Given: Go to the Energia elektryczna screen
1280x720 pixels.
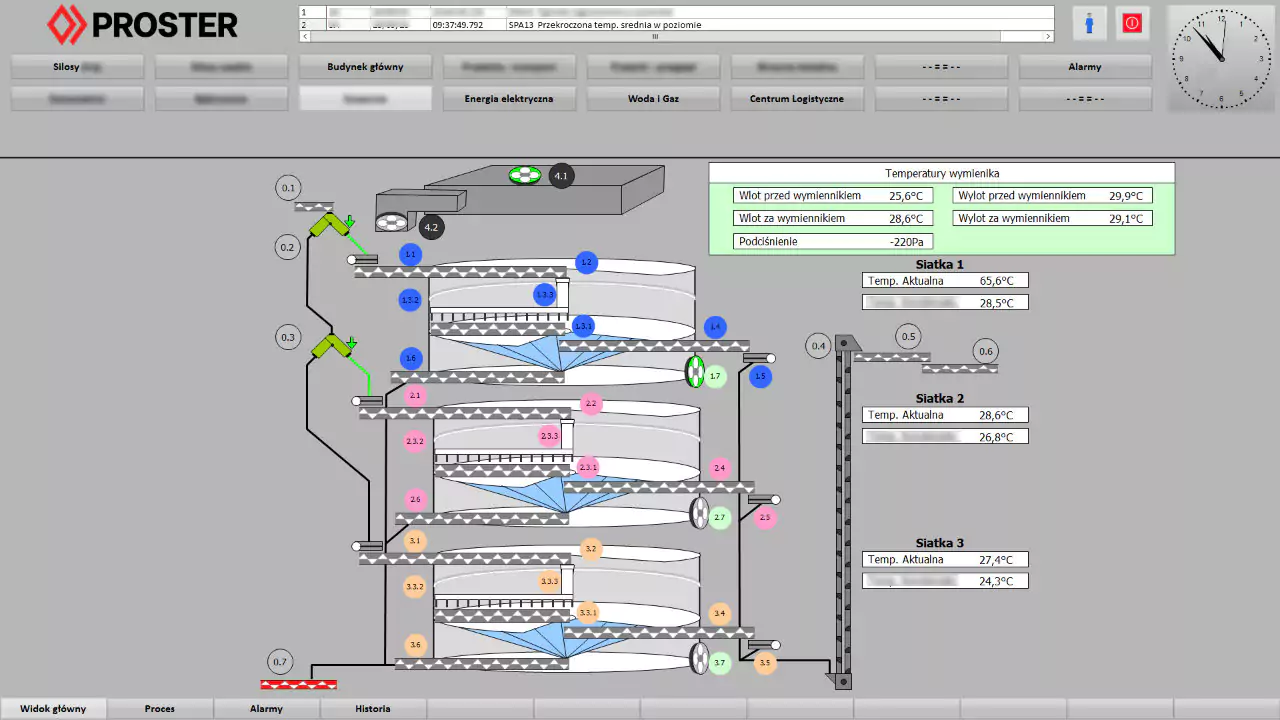Looking at the screenshot, I should pyautogui.click(x=508, y=99).
